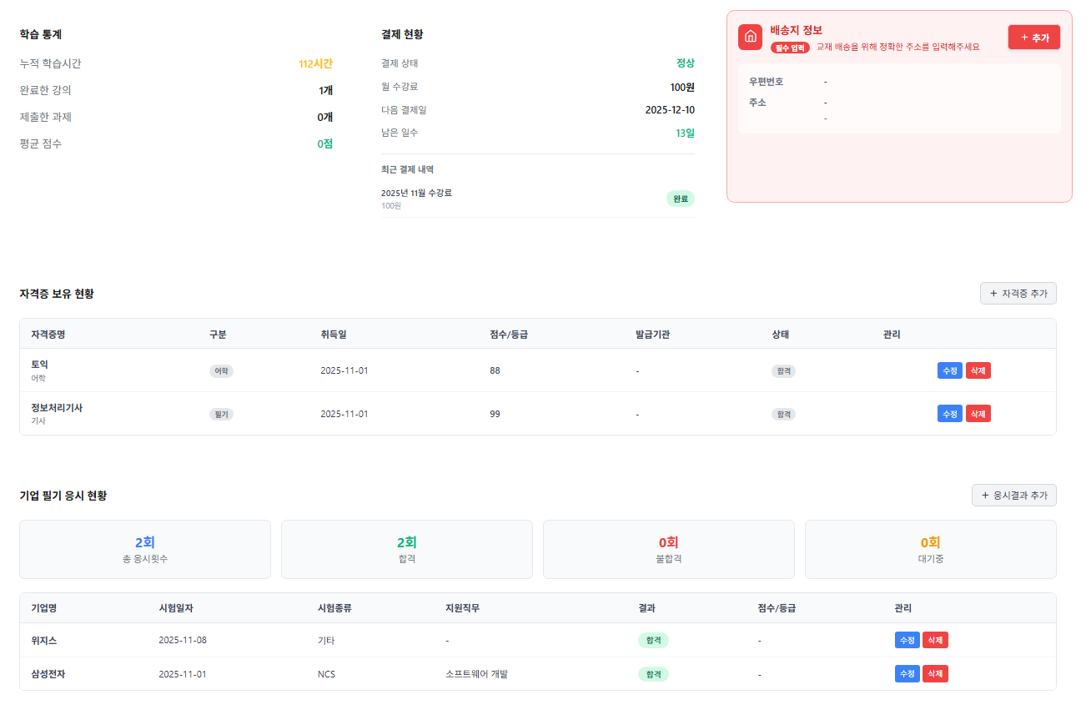Image resolution: width=1091 pixels, height=720 pixels.
Task: Click the 필기 badge next to 정보처리기사
Action: (x=220, y=413)
